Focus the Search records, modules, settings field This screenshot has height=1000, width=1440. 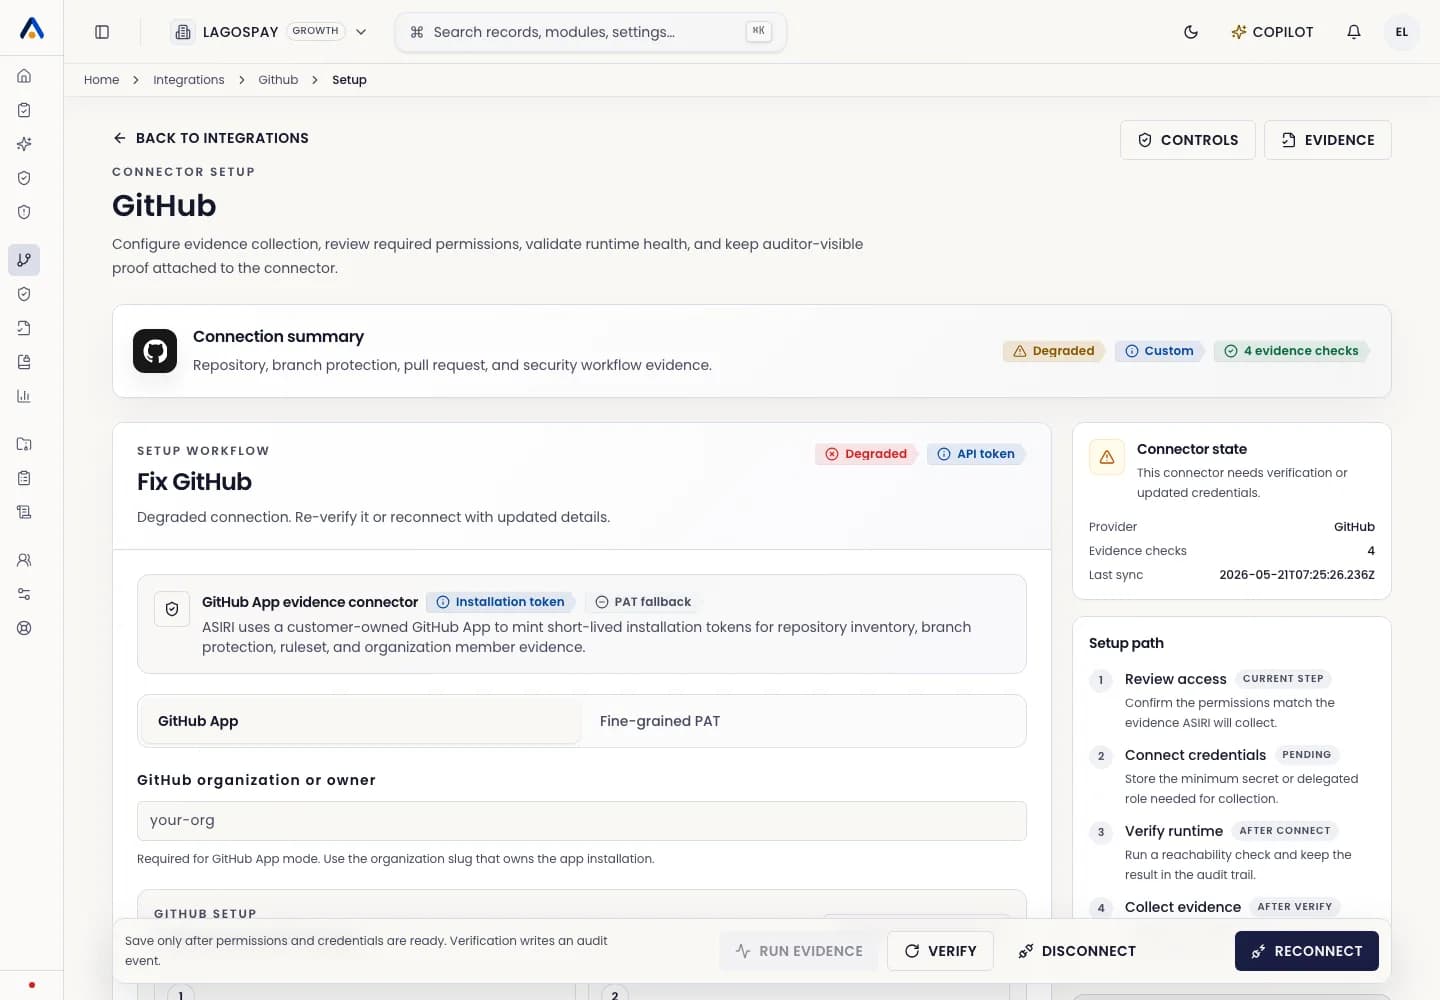pos(591,32)
